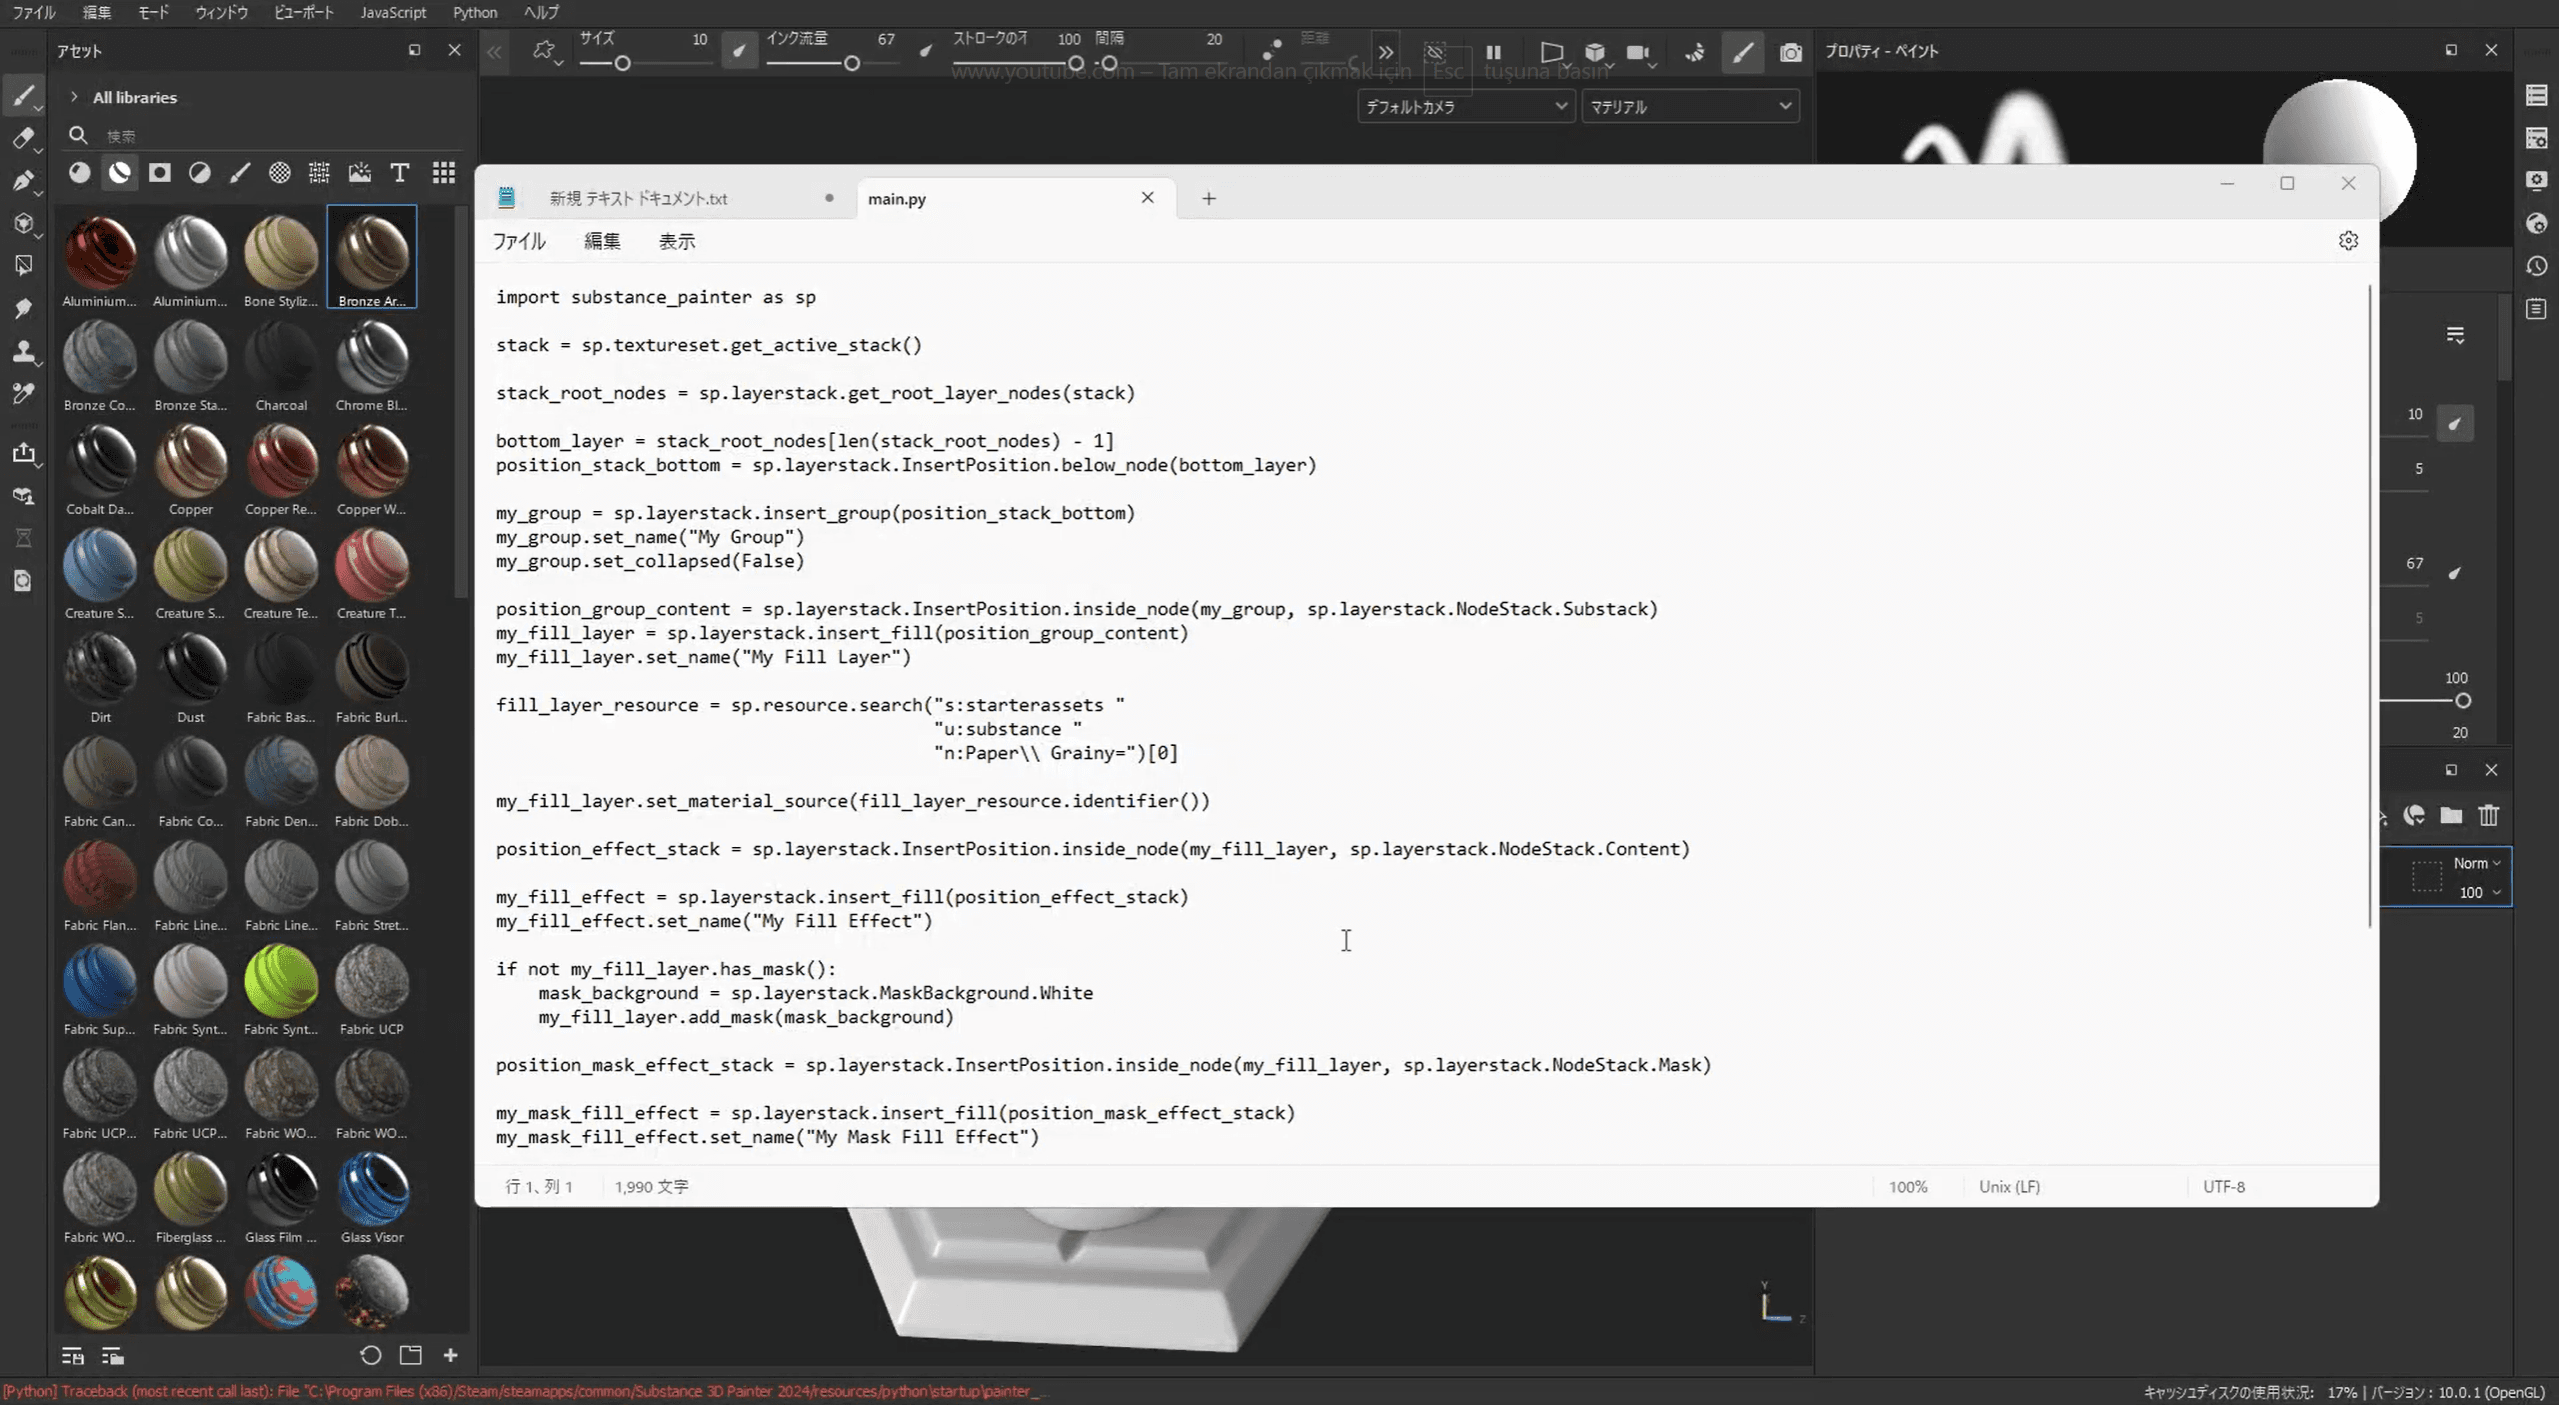The image size is (2559, 1405).
Task: Open the デフォルトカメラ camera dropdown
Action: click(1465, 106)
